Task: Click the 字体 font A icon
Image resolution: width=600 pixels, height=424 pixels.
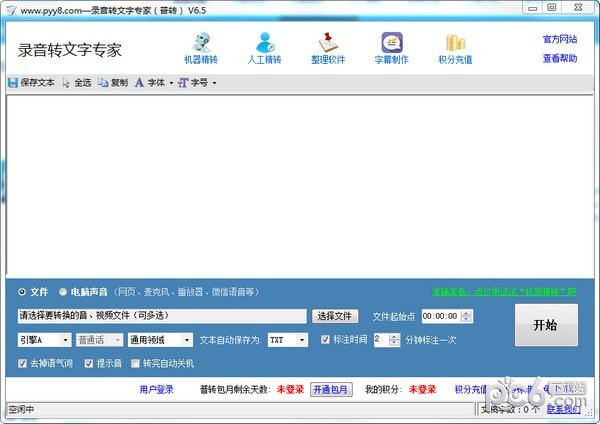Action: click(140, 83)
